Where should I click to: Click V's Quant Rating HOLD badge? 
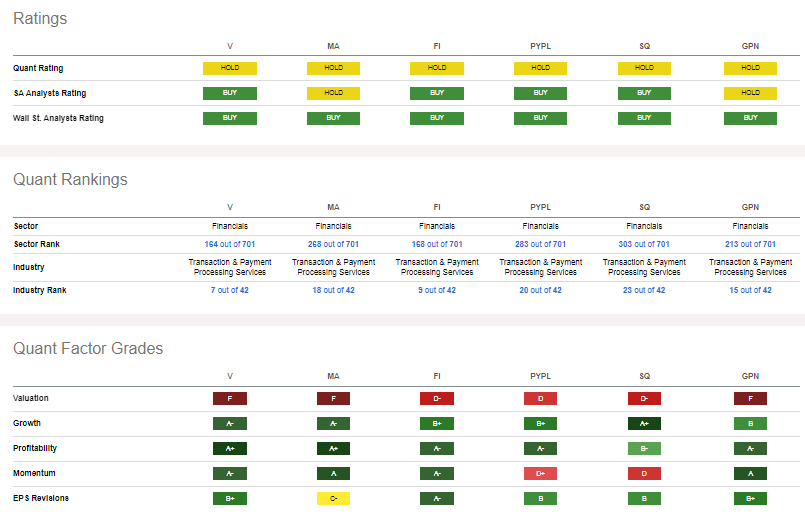point(229,68)
